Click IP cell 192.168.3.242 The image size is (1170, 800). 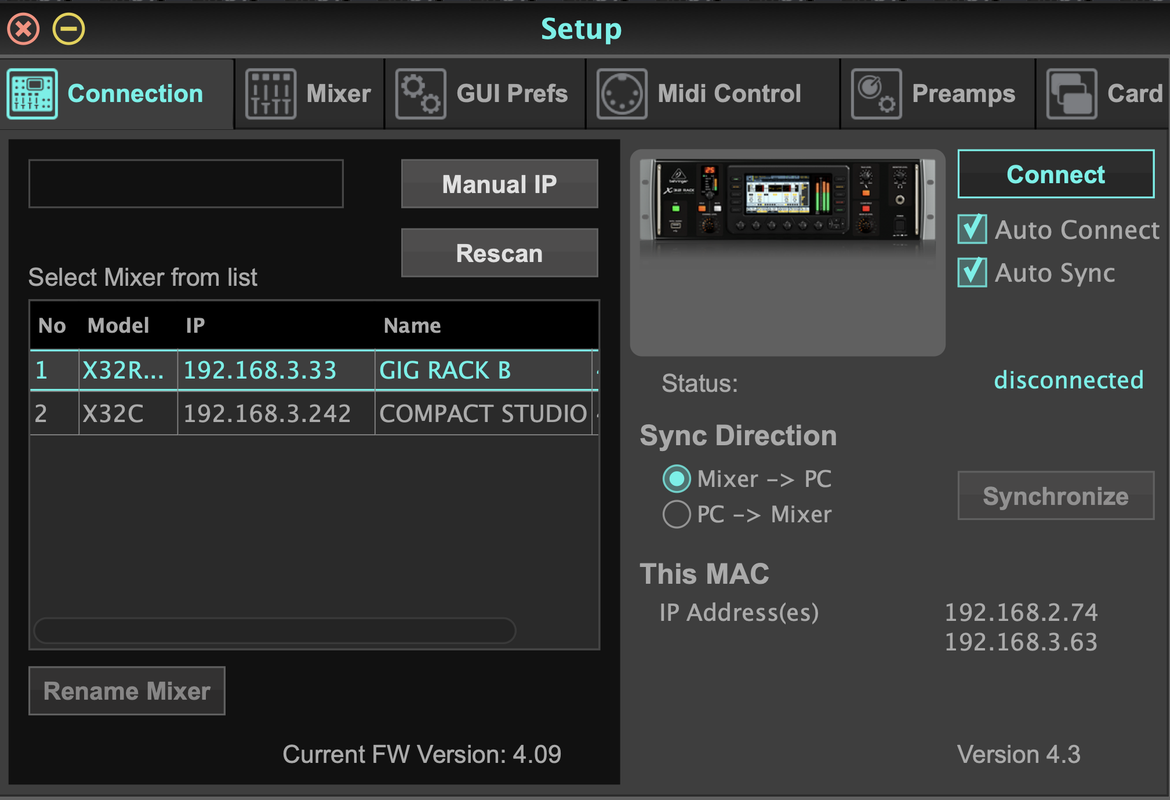coord(276,413)
